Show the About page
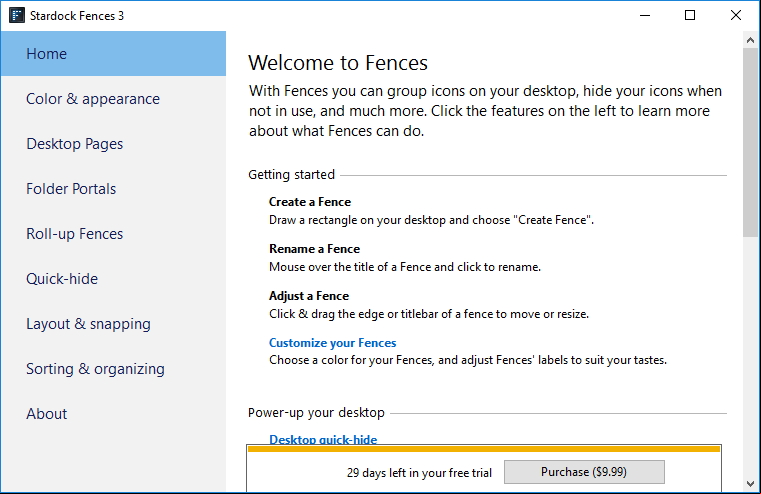The height and width of the screenshot is (494, 761). click(x=114, y=414)
